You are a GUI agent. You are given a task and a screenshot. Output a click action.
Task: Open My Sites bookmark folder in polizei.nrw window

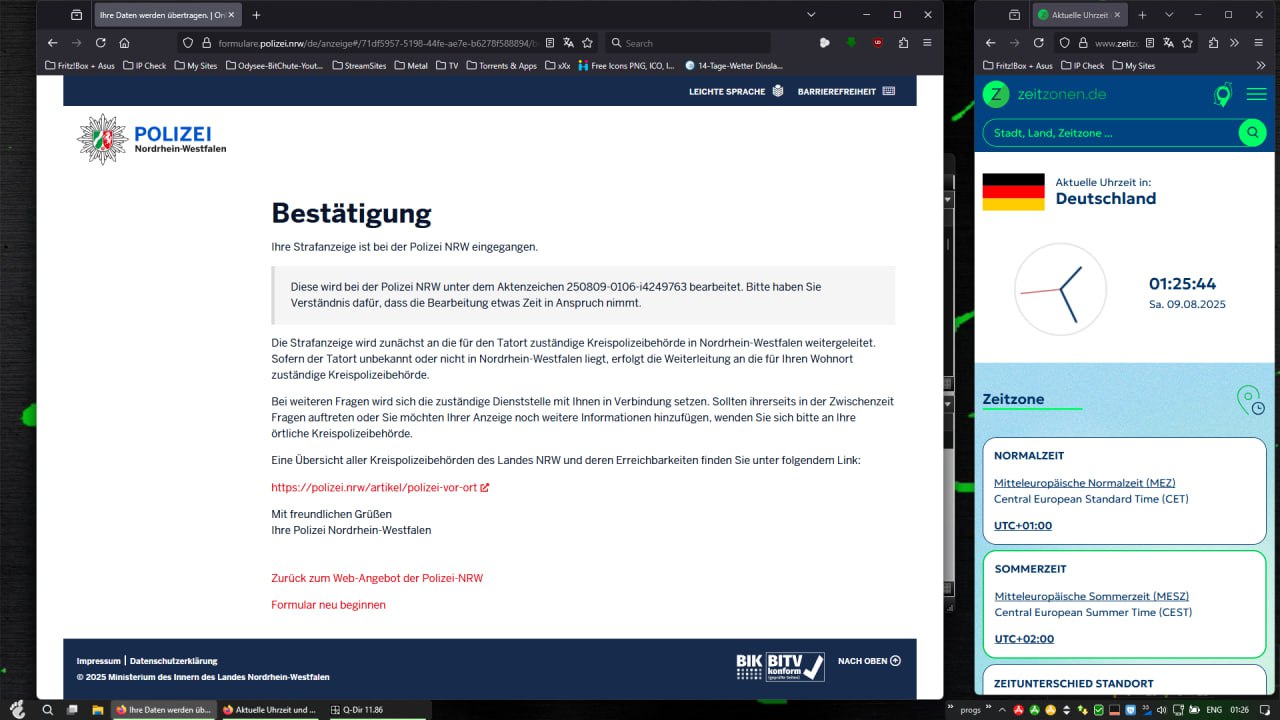tap(194, 66)
